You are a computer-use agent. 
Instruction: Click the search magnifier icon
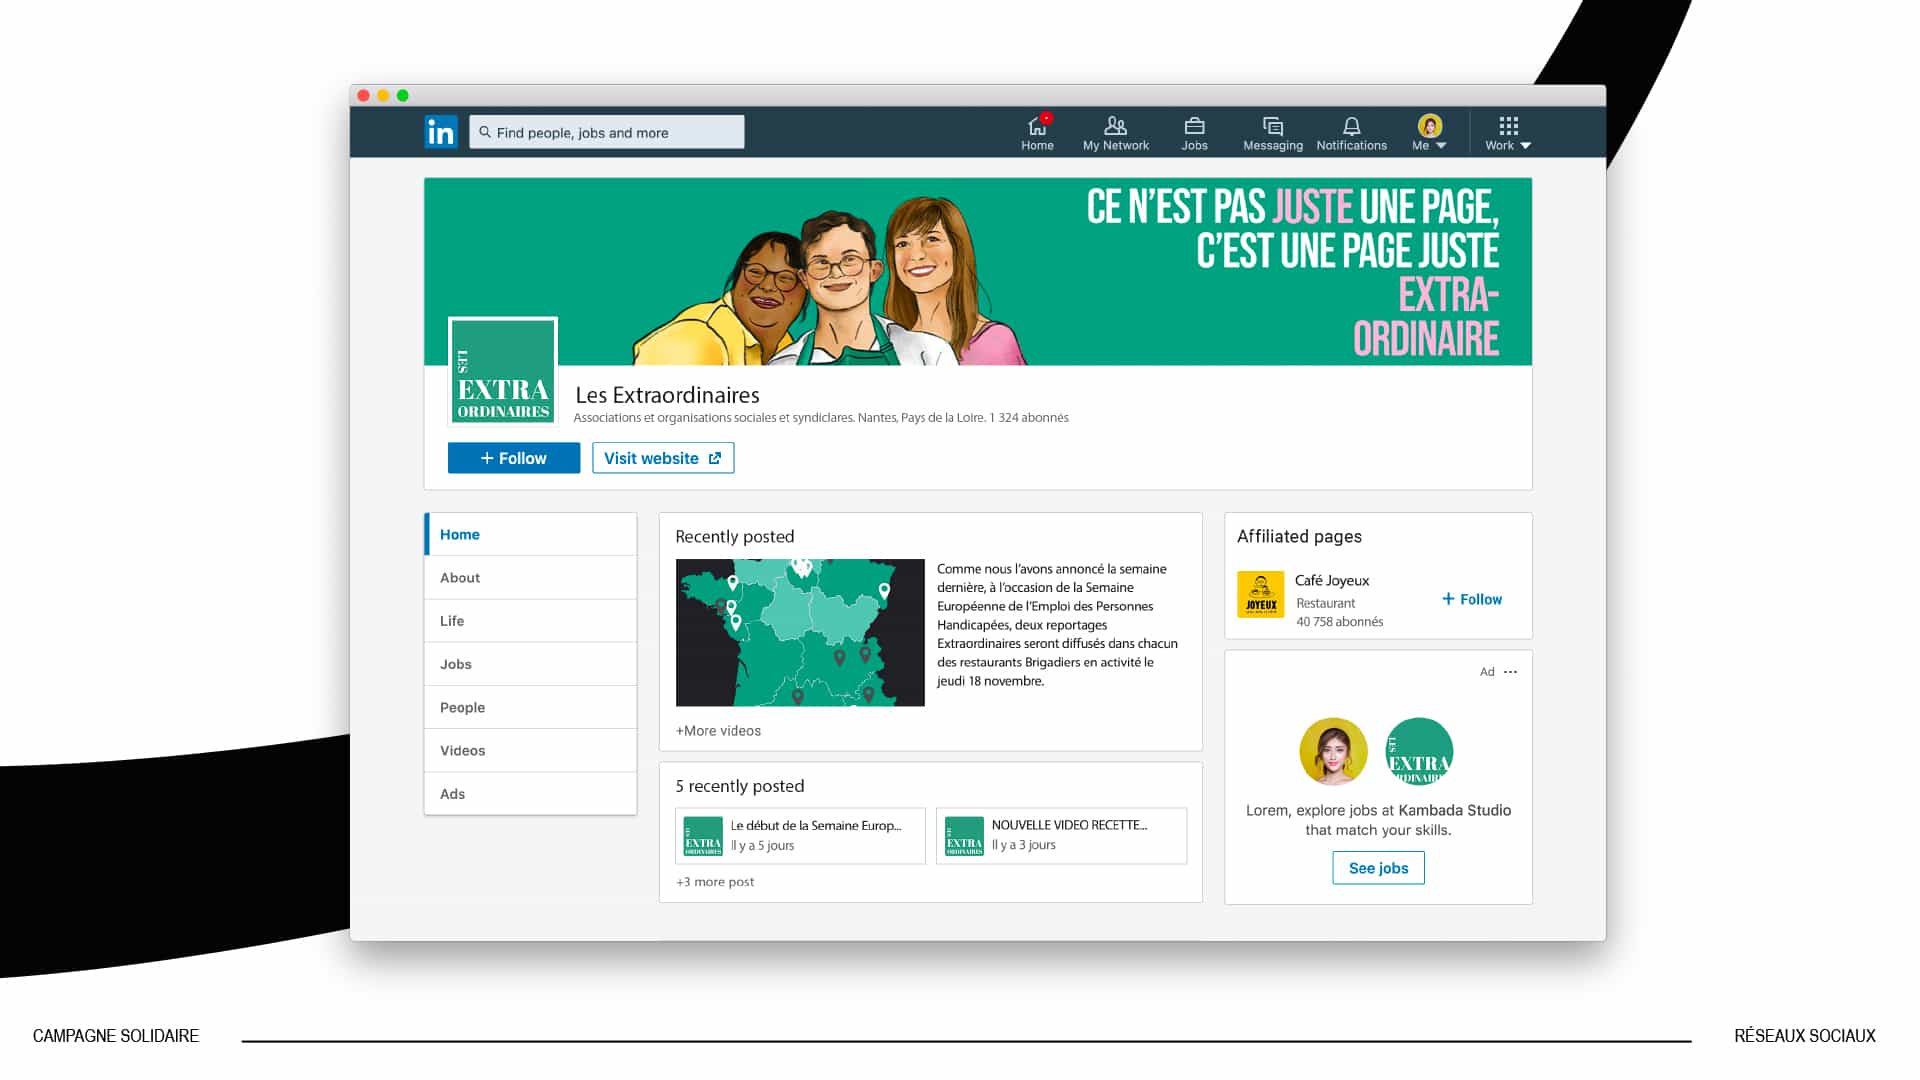pos(485,132)
